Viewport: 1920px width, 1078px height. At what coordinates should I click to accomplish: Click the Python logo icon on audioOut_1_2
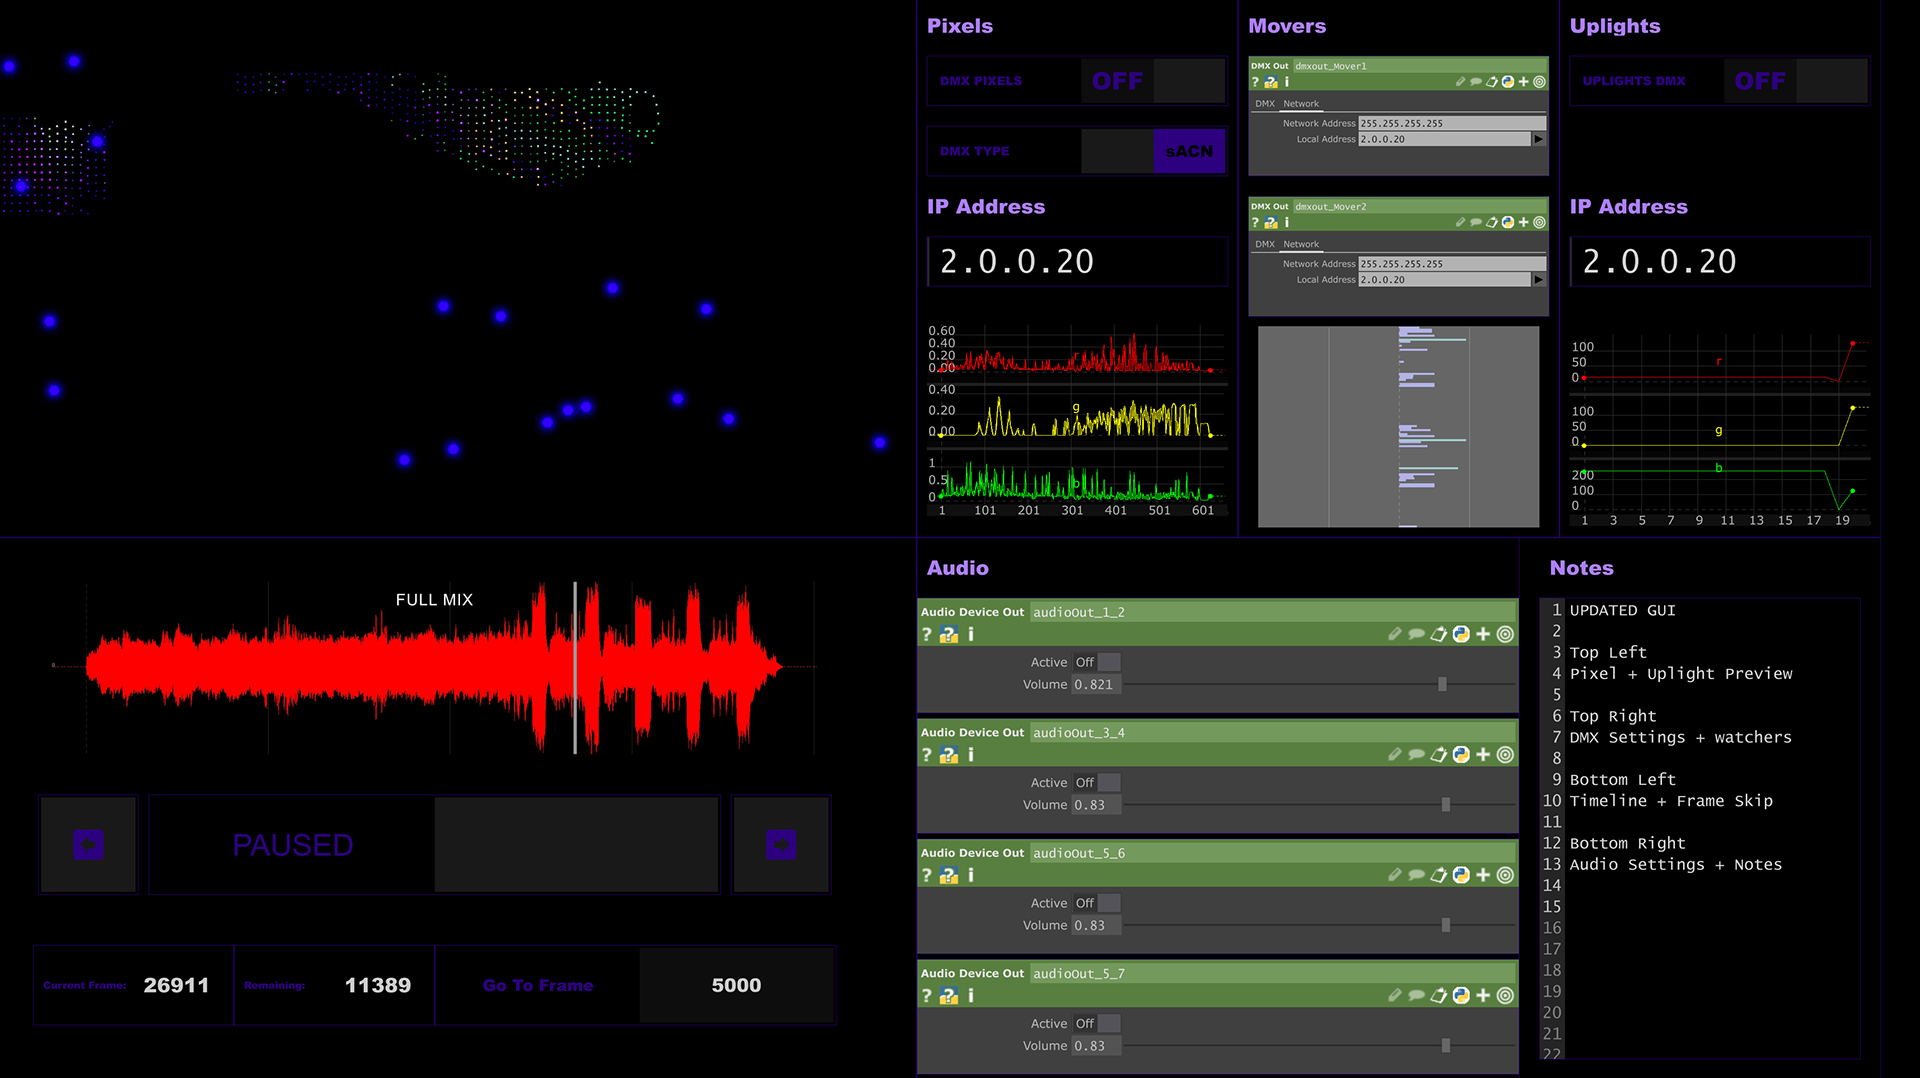click(1462, 633)
